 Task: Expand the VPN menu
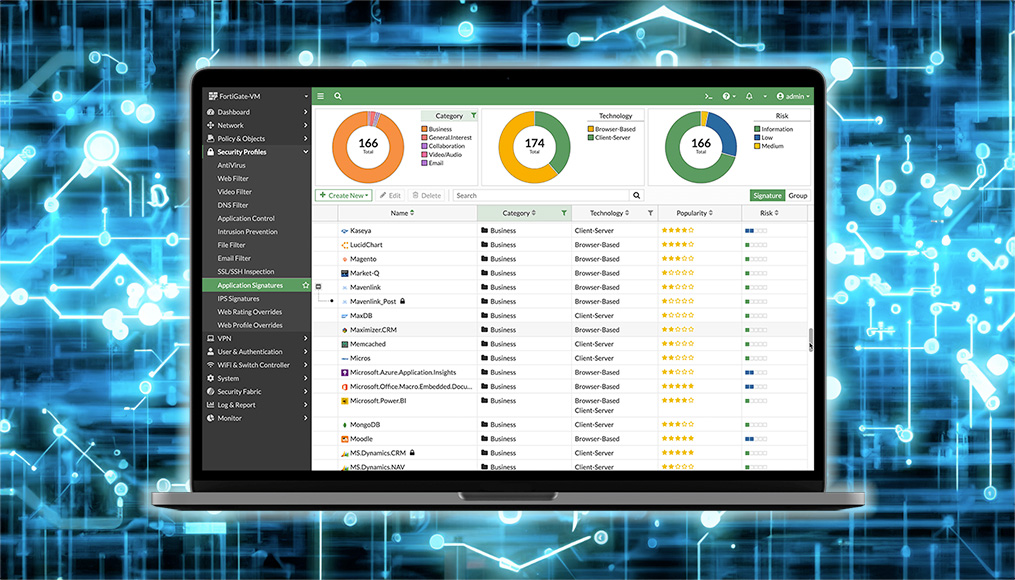257,338
